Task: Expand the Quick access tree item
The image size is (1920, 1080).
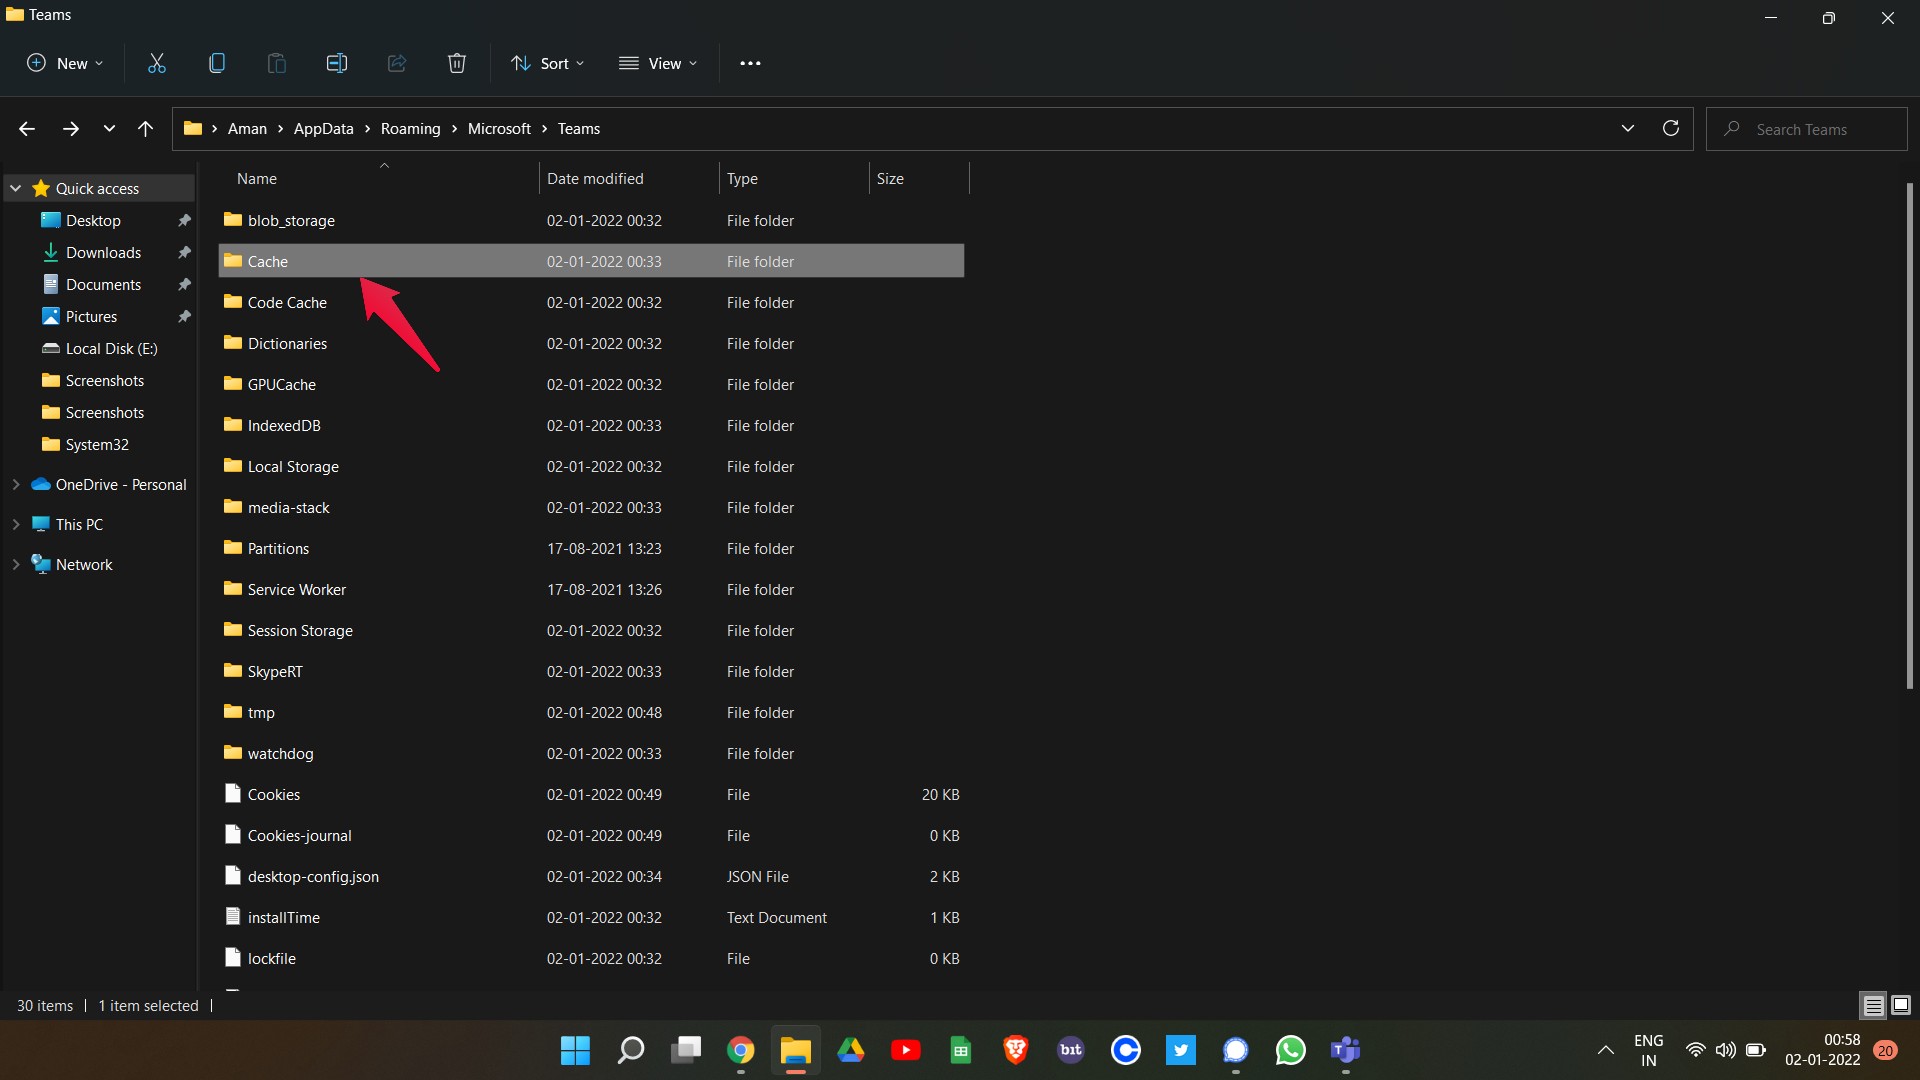Action: click(x=15, y=189)
